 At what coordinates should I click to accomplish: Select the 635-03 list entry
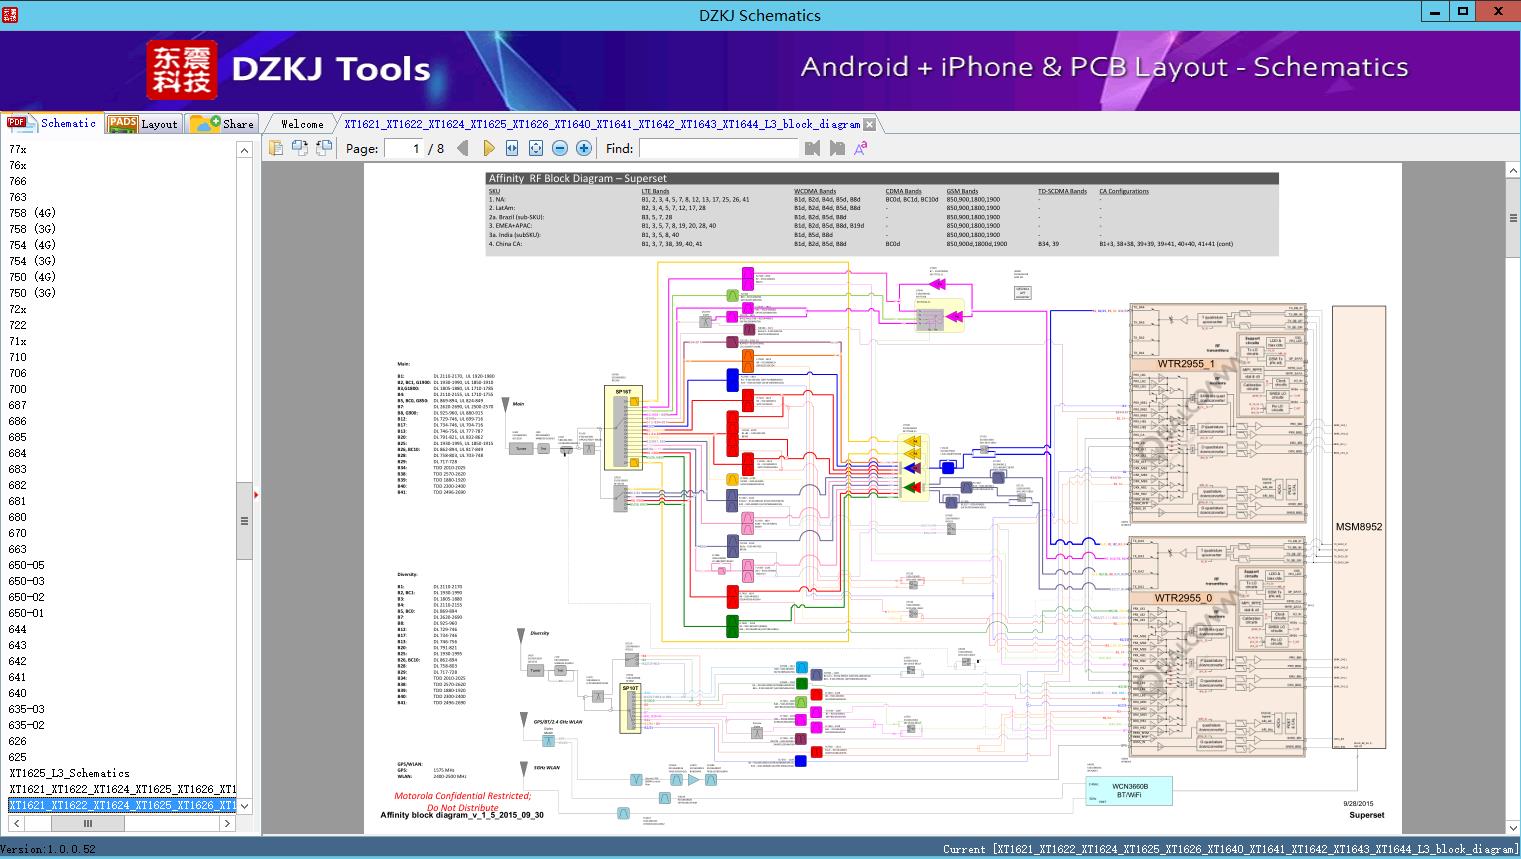point(27,709)
